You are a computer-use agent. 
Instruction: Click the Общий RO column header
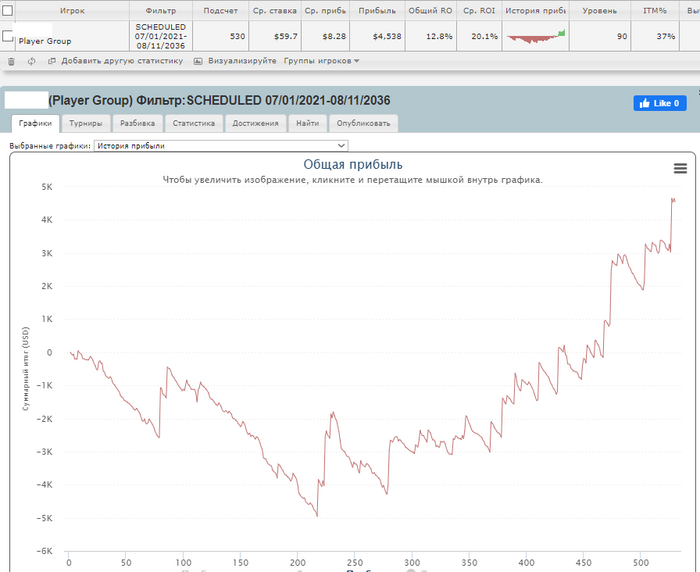tap(430, 10)
